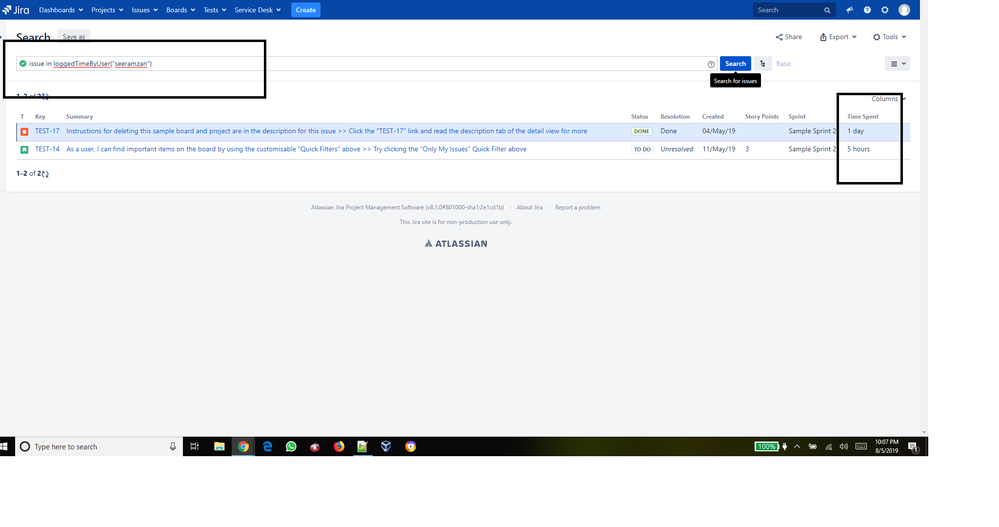Sort by the Time Spent column header
The image size is (999, 527).
[863, 117]
